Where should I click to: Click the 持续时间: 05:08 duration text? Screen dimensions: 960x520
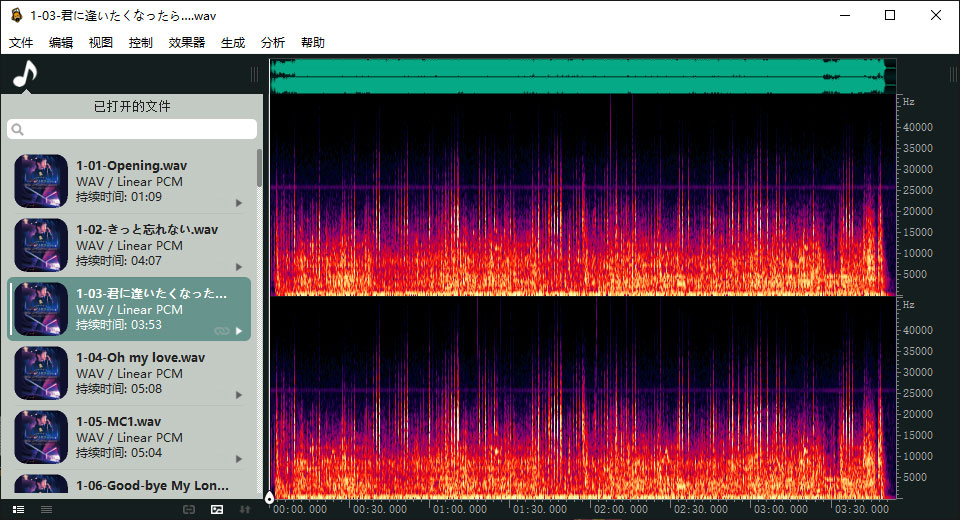point(119,389)
